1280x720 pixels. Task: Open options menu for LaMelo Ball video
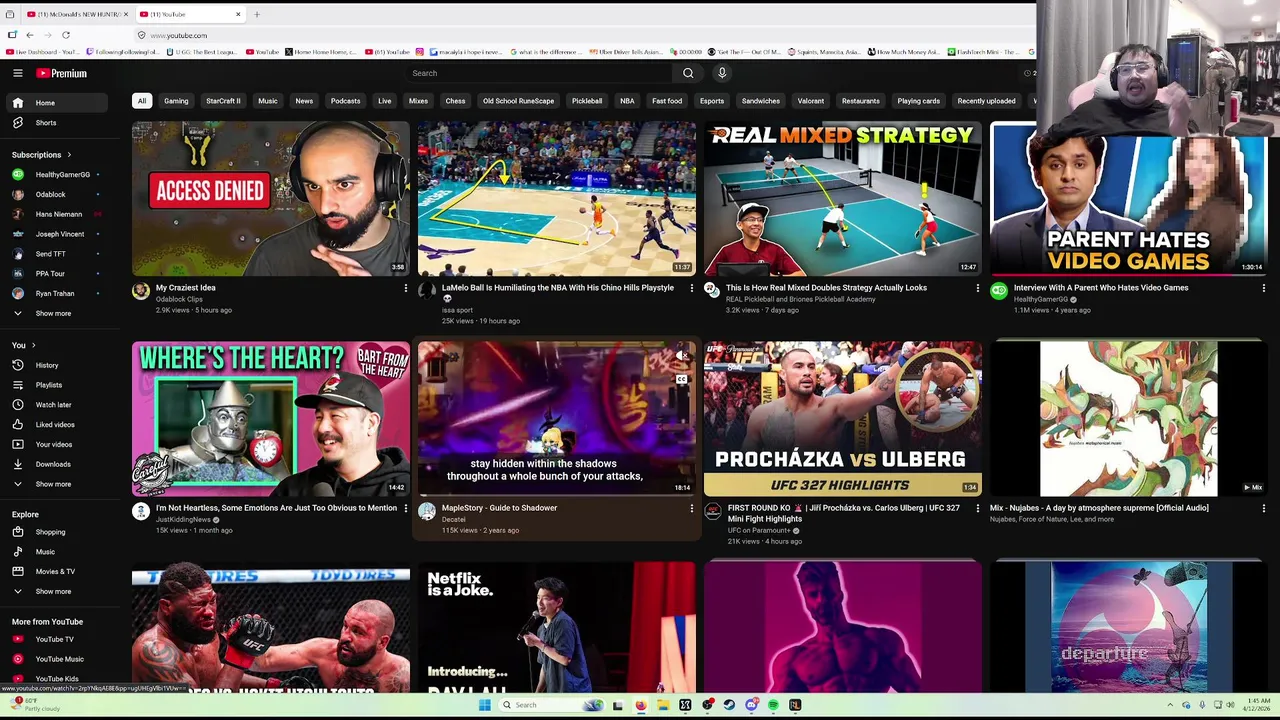click(691, 288)
